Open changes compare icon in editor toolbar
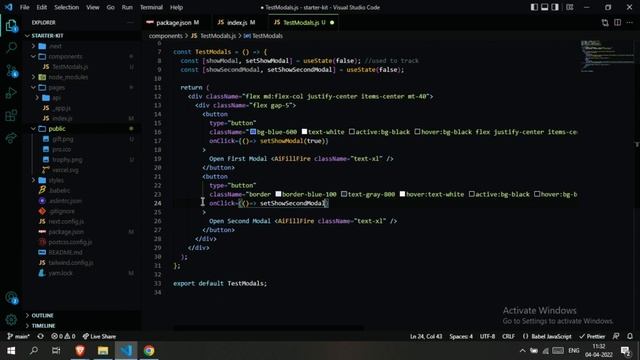Screen dimensions: 640x360 605,22
